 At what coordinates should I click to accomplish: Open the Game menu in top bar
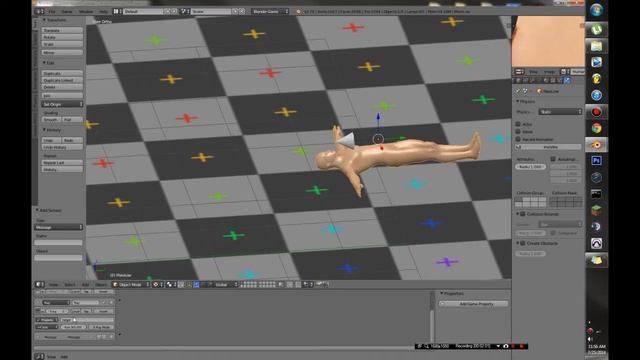pyautogui.click(x=67, y=11)
